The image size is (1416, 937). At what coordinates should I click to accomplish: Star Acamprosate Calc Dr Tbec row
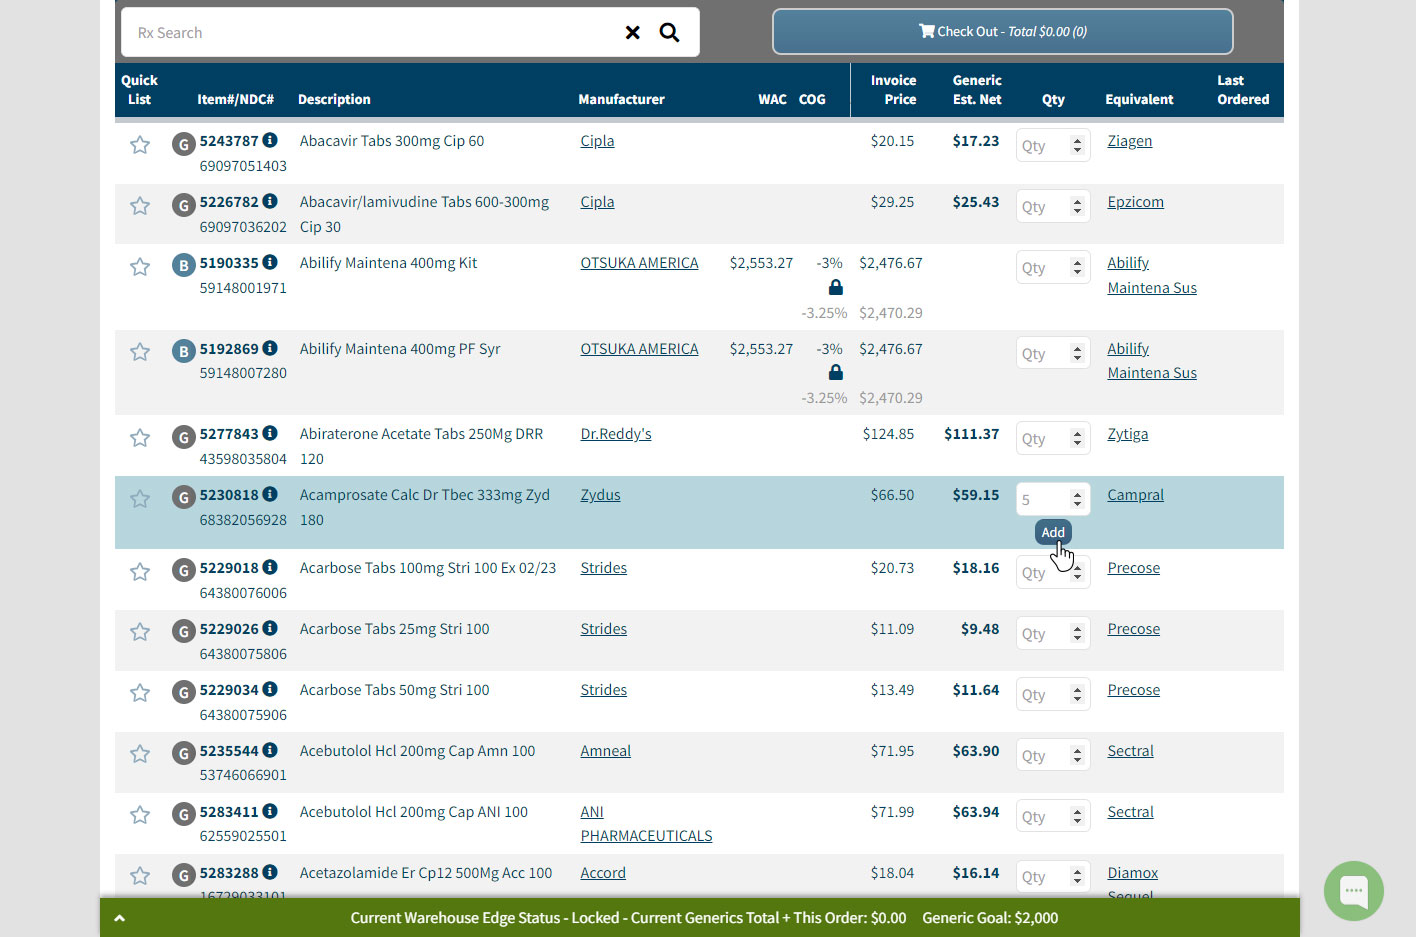point(140,499)
